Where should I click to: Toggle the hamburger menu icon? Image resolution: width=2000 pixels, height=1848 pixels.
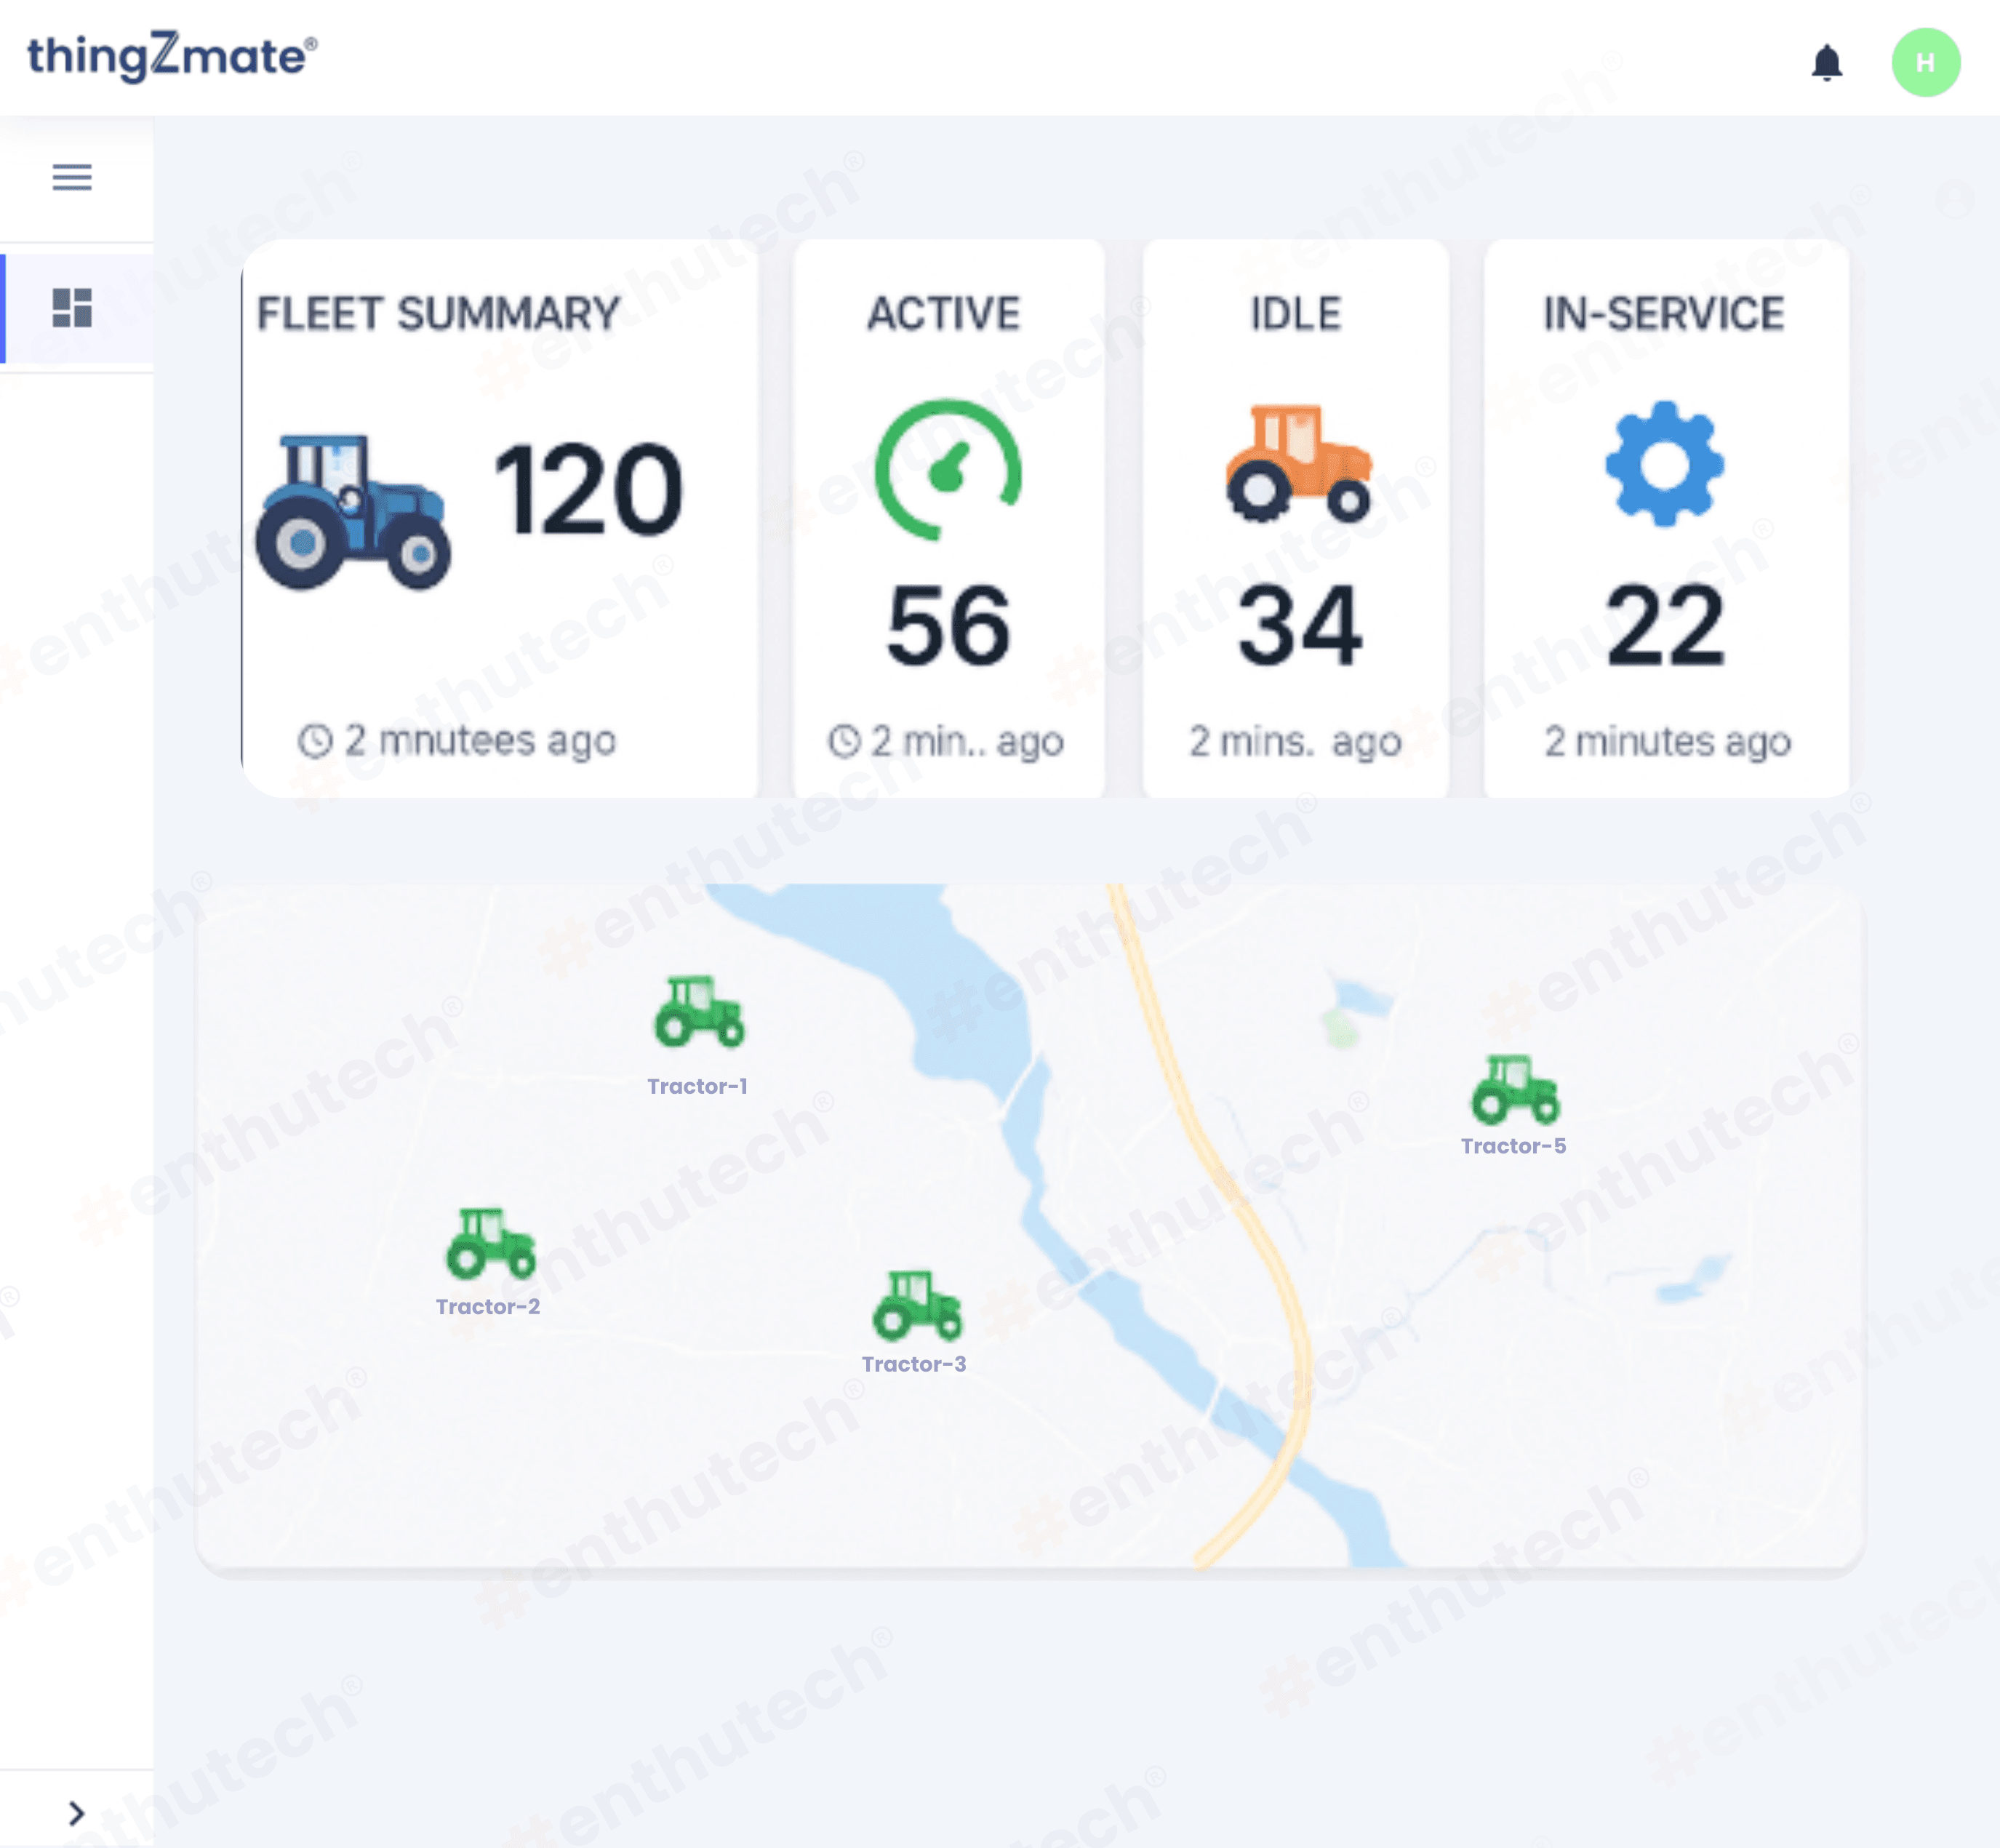72,177
